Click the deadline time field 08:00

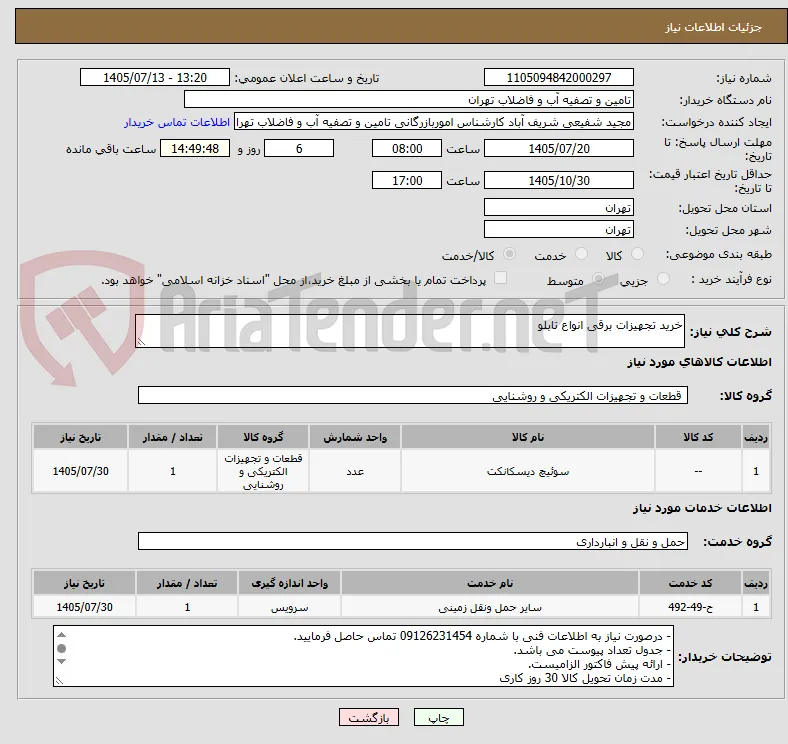(x=407, y=149)
